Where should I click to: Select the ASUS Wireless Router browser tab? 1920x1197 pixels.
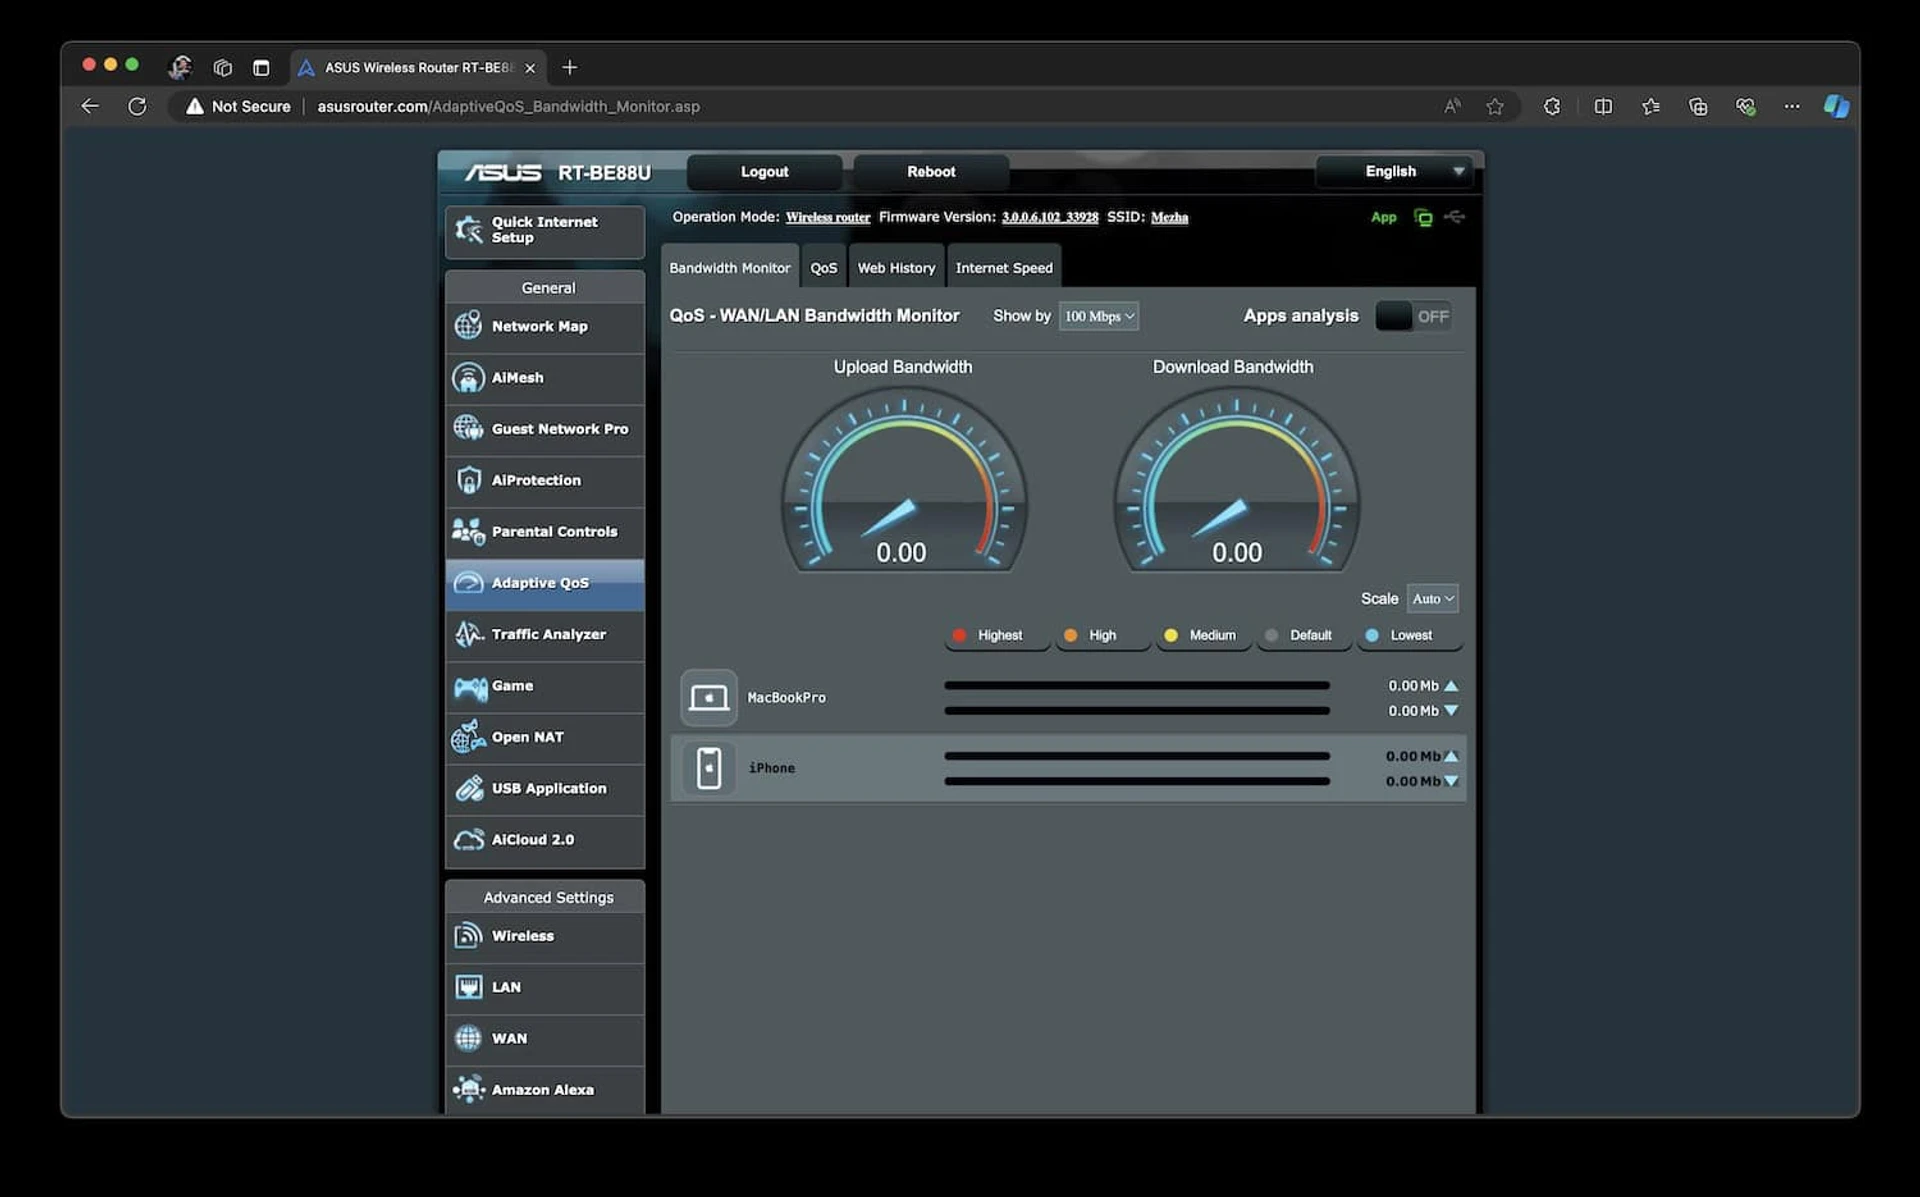(x=418, y=67)
